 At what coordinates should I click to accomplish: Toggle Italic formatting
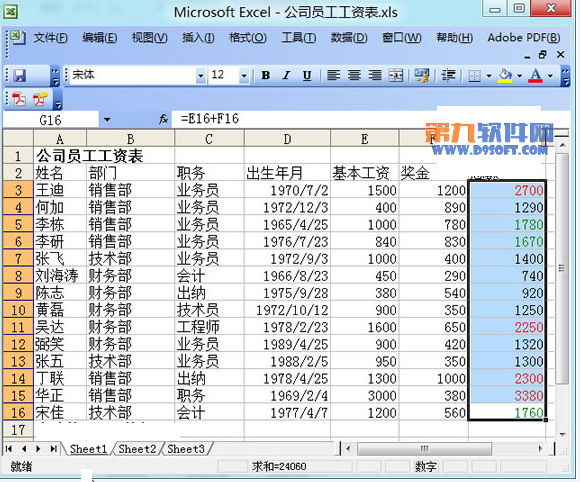pyautogui.click(x=286, y=75)
